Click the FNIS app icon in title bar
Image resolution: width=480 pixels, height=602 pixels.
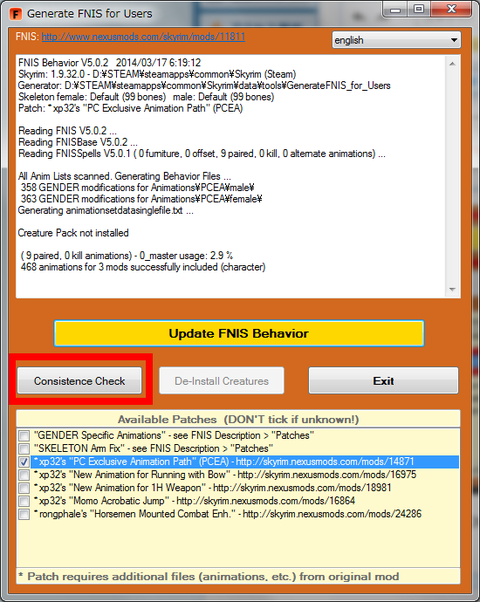pos(16,14)
